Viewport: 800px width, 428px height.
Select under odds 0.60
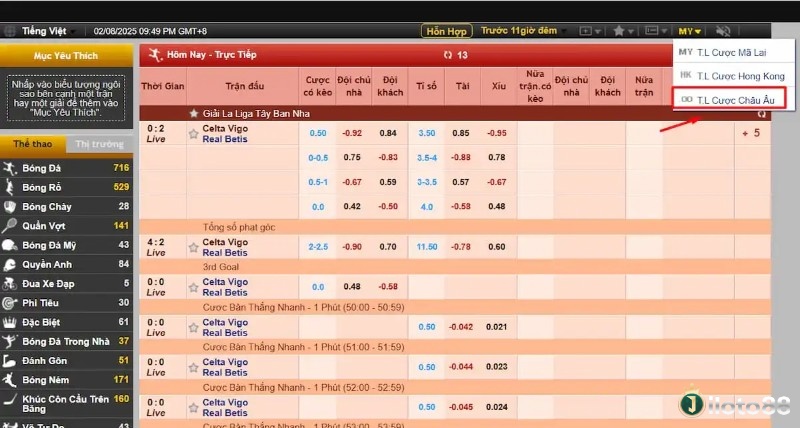pyautogui.click(x=496, y=247)
